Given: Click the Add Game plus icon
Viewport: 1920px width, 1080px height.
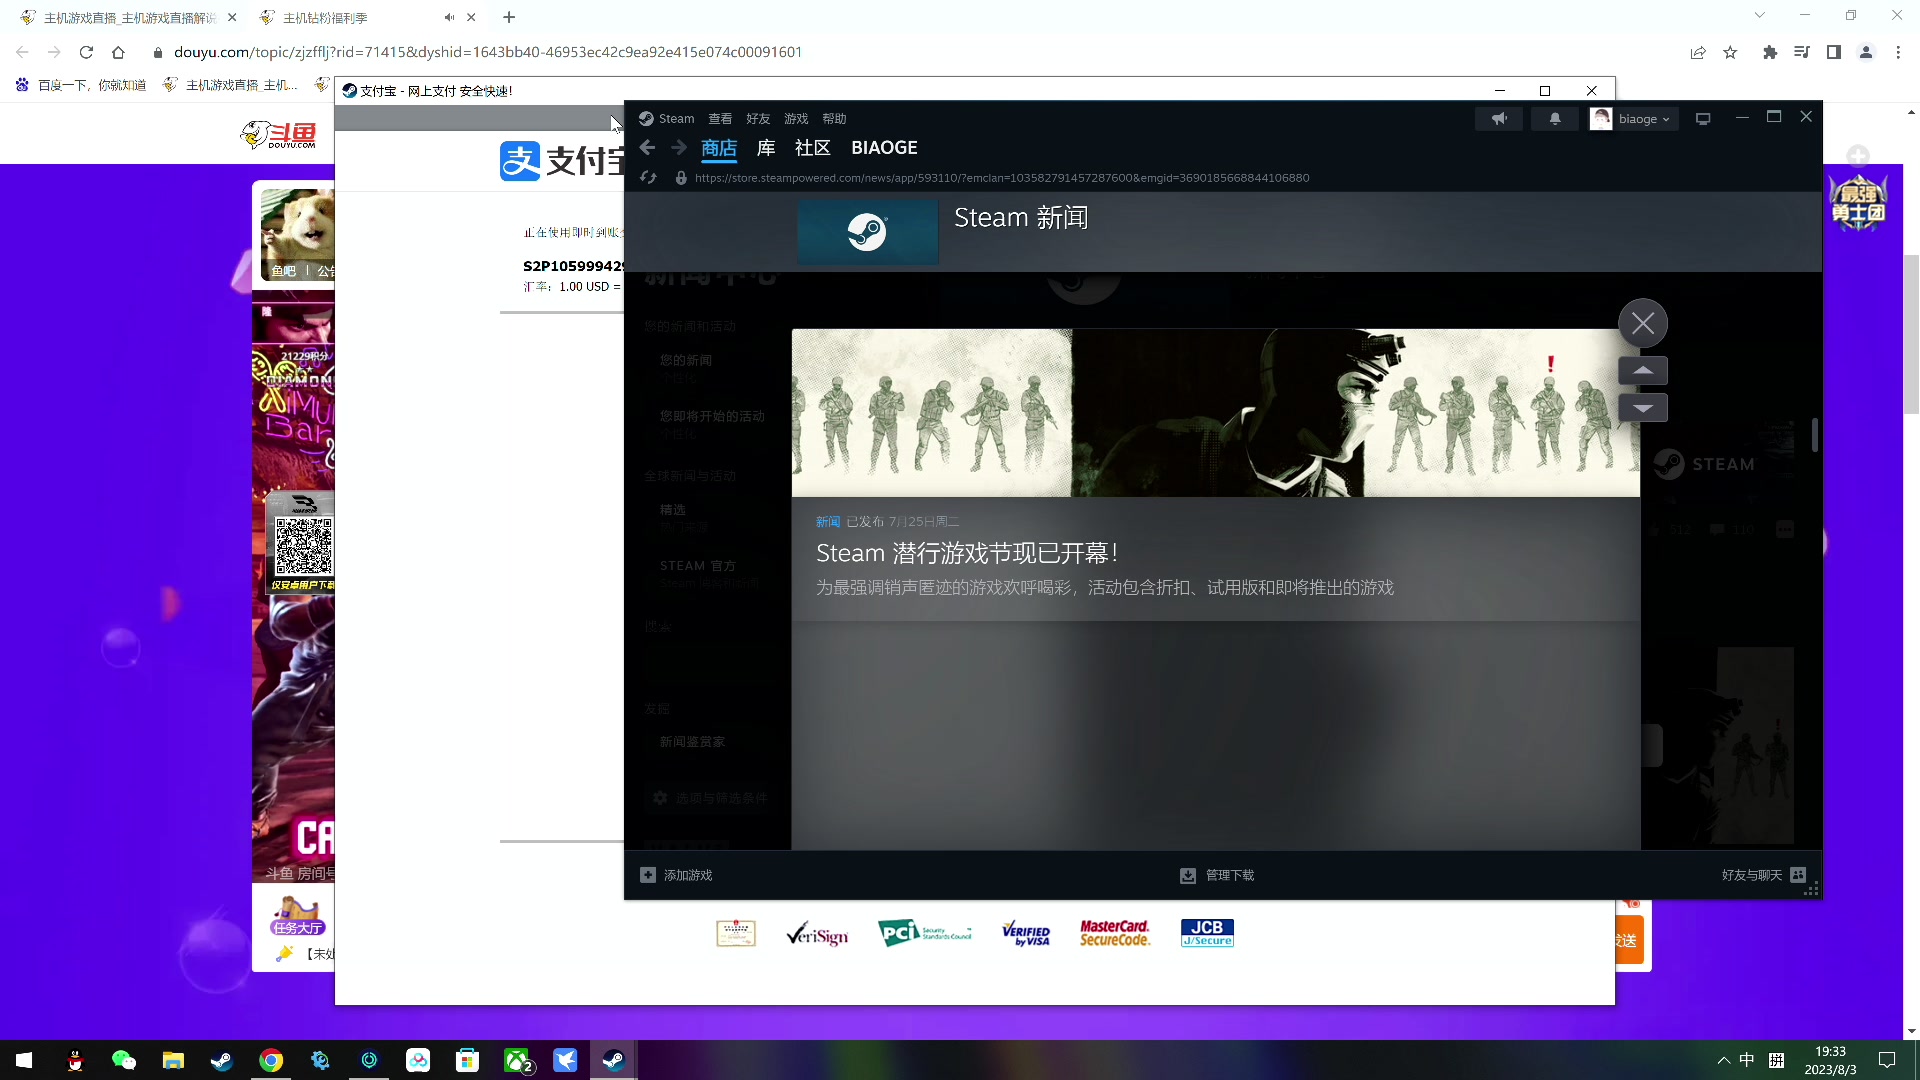Looking at the screenshot, I should pos(648,875).
